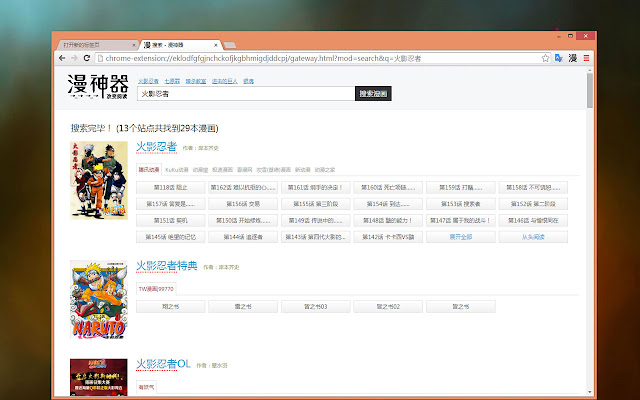Click the 进击的巨人 hot-search link
Viewport: 640px width, 400px height.
click(x=225, y=81)
